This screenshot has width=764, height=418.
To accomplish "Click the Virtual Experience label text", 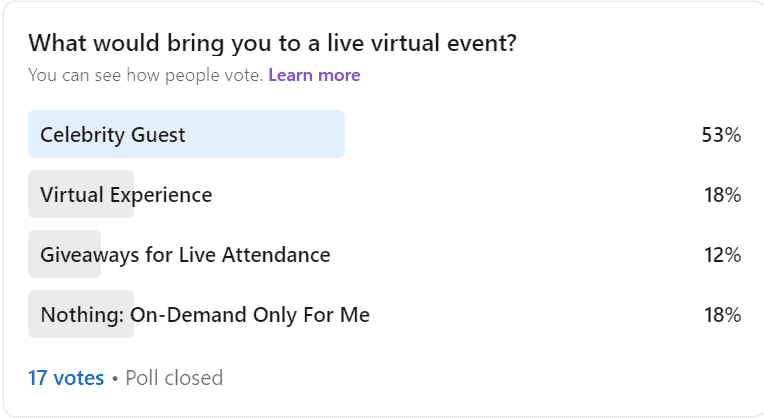I will (x=126, y=195).
